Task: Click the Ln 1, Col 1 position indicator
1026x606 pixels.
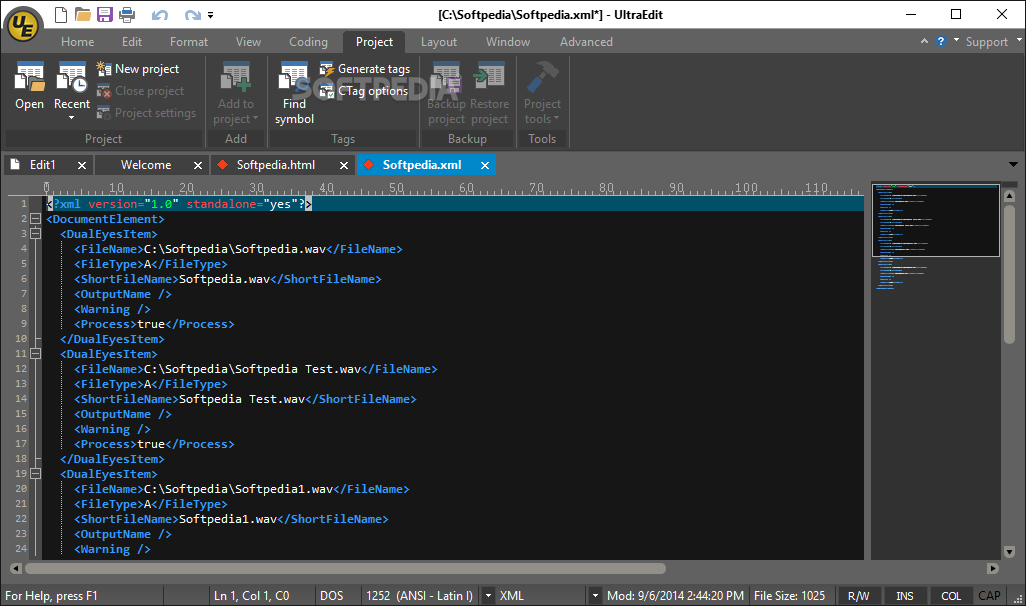Action: pos(251,596)
